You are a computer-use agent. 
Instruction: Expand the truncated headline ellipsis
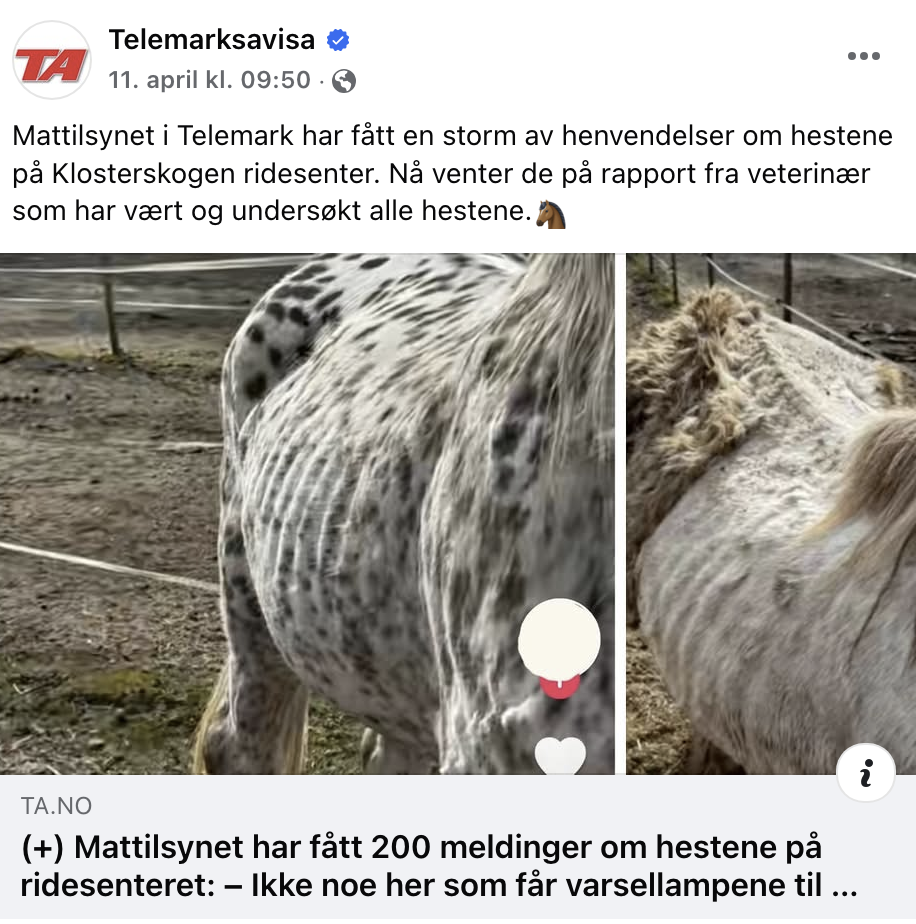(x=845, y=886)
